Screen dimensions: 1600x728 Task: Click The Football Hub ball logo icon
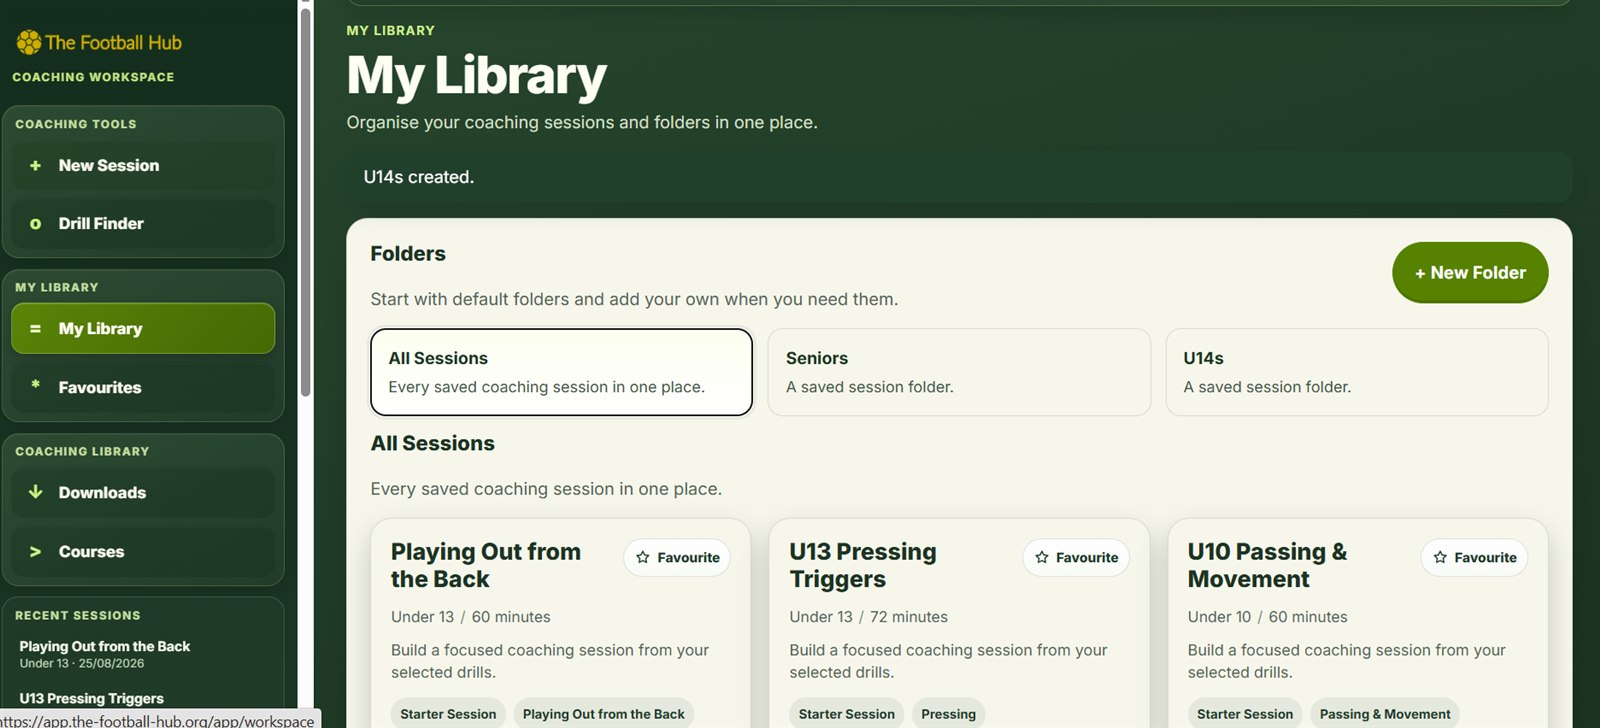pyautogui.click(x=29, y=42)
